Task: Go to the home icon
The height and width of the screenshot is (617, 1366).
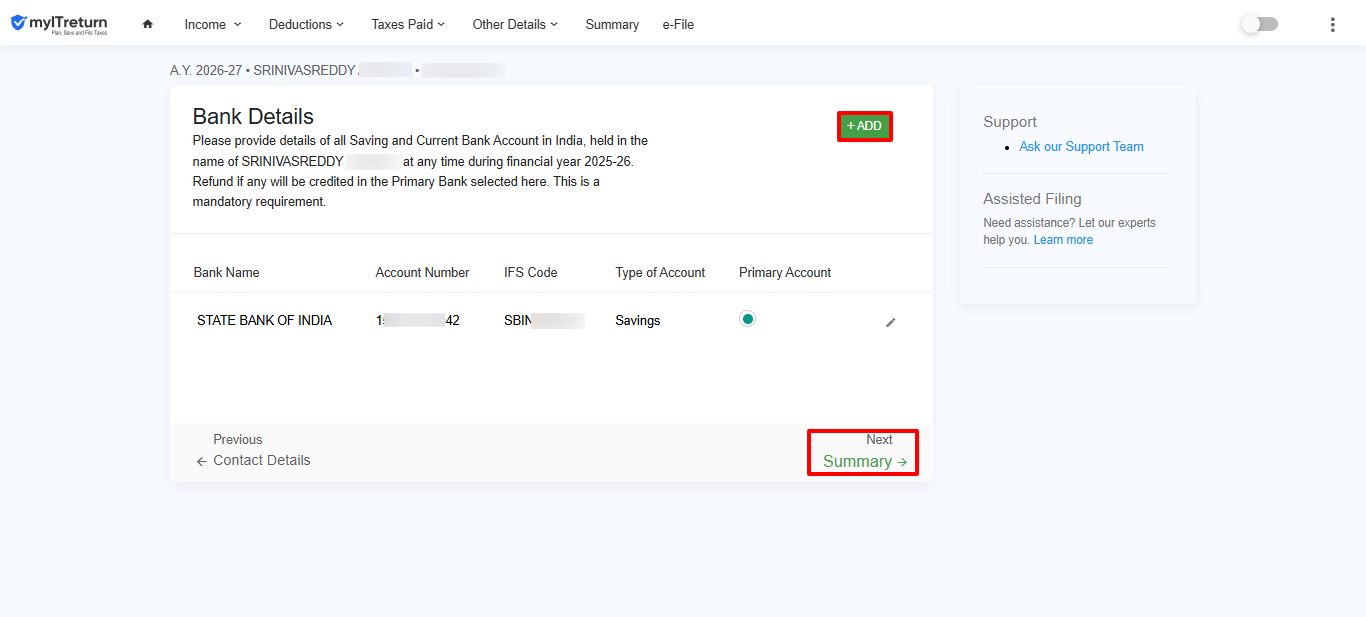Action: click(x=148, y=24)
